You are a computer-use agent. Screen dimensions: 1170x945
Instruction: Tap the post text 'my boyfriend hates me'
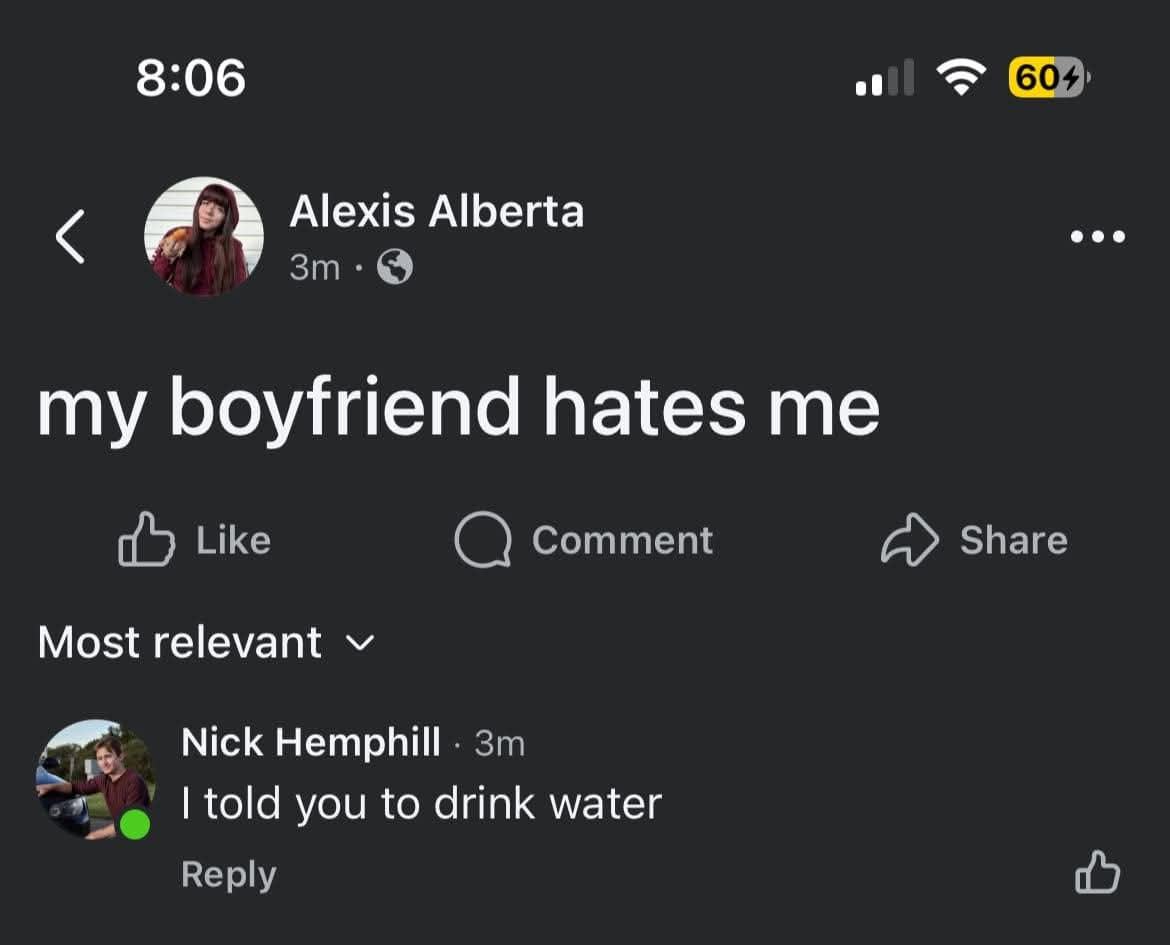[x=458, y=408]
